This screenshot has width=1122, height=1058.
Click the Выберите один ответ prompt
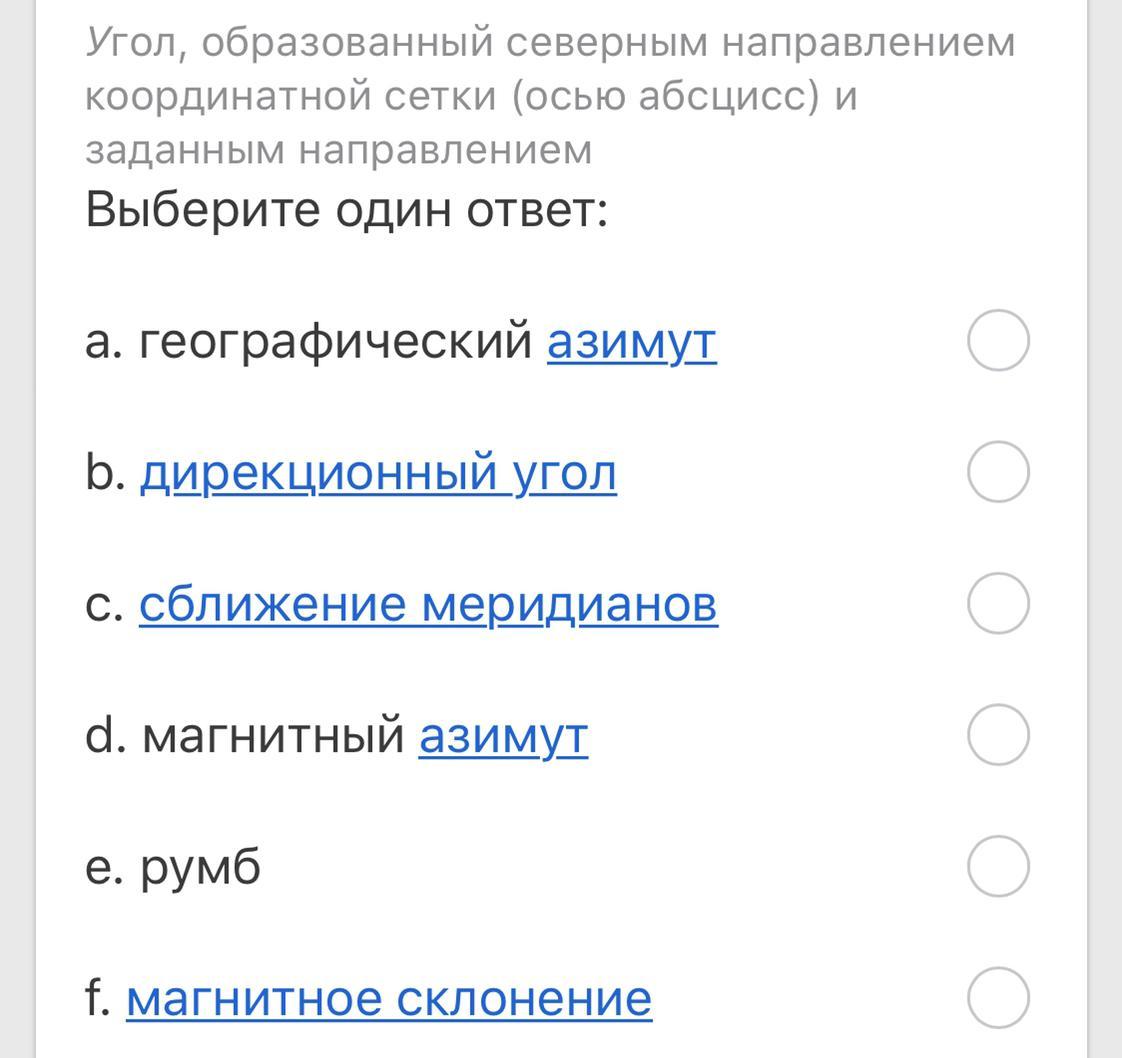(346, 210)
